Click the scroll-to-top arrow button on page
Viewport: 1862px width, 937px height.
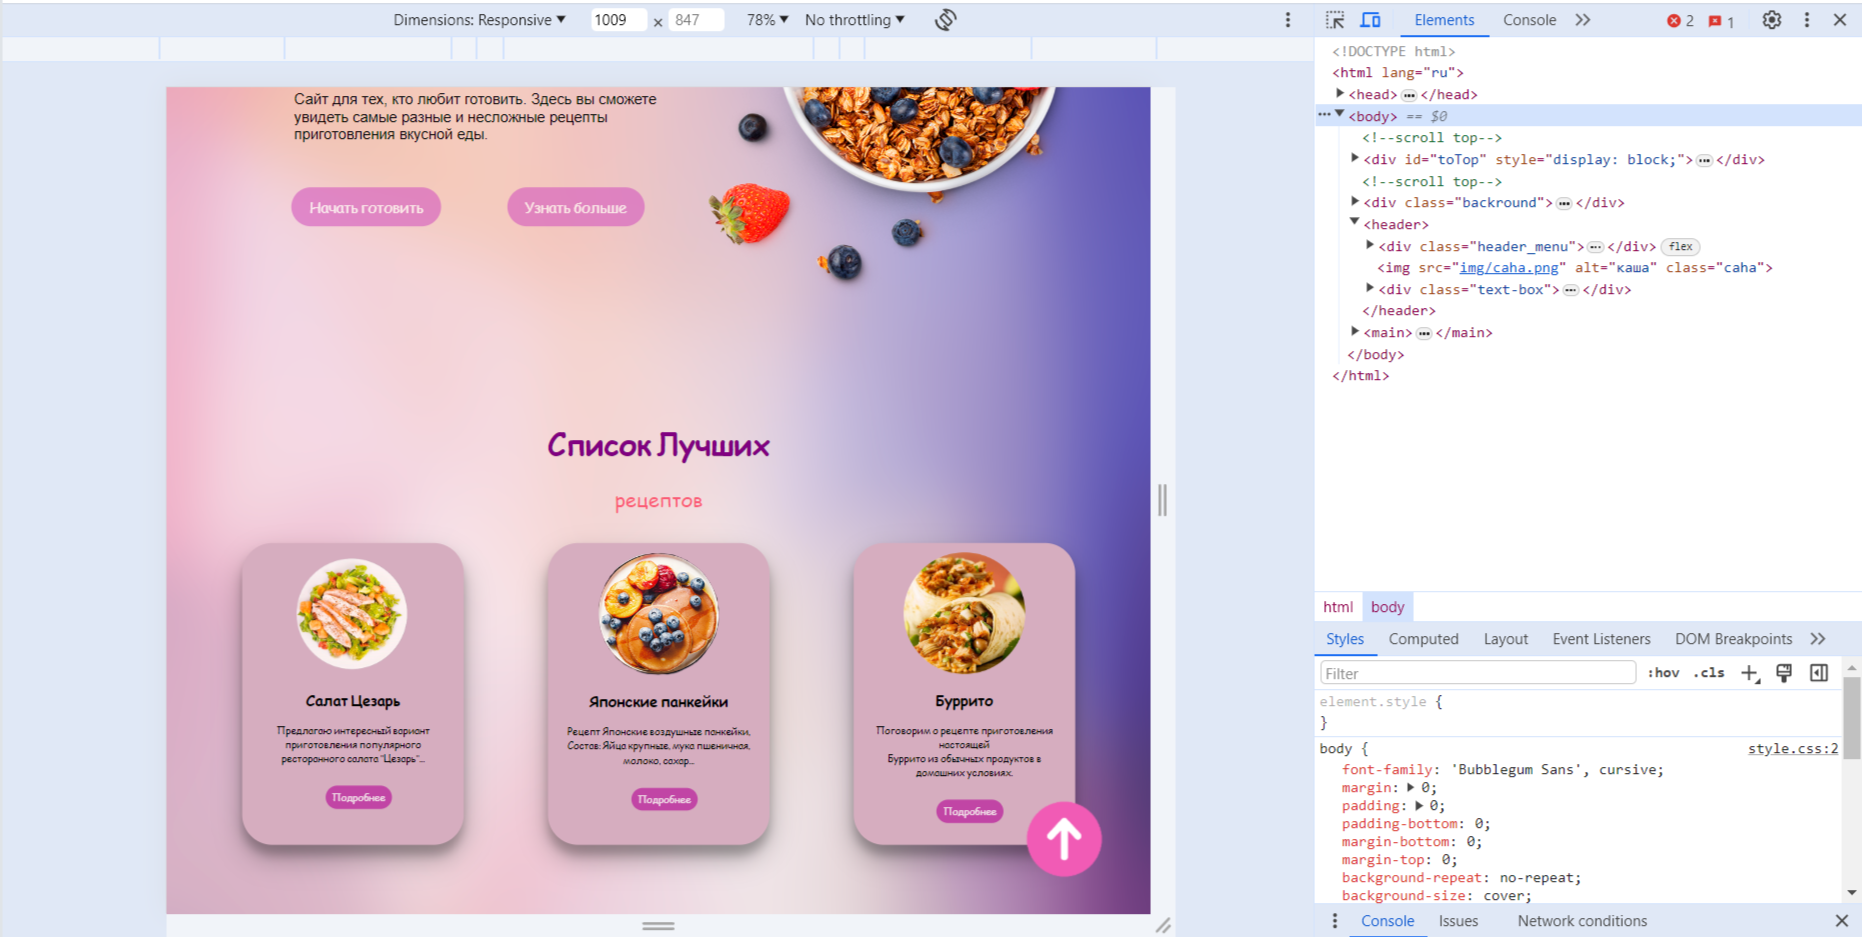[x=1064, y=839]
